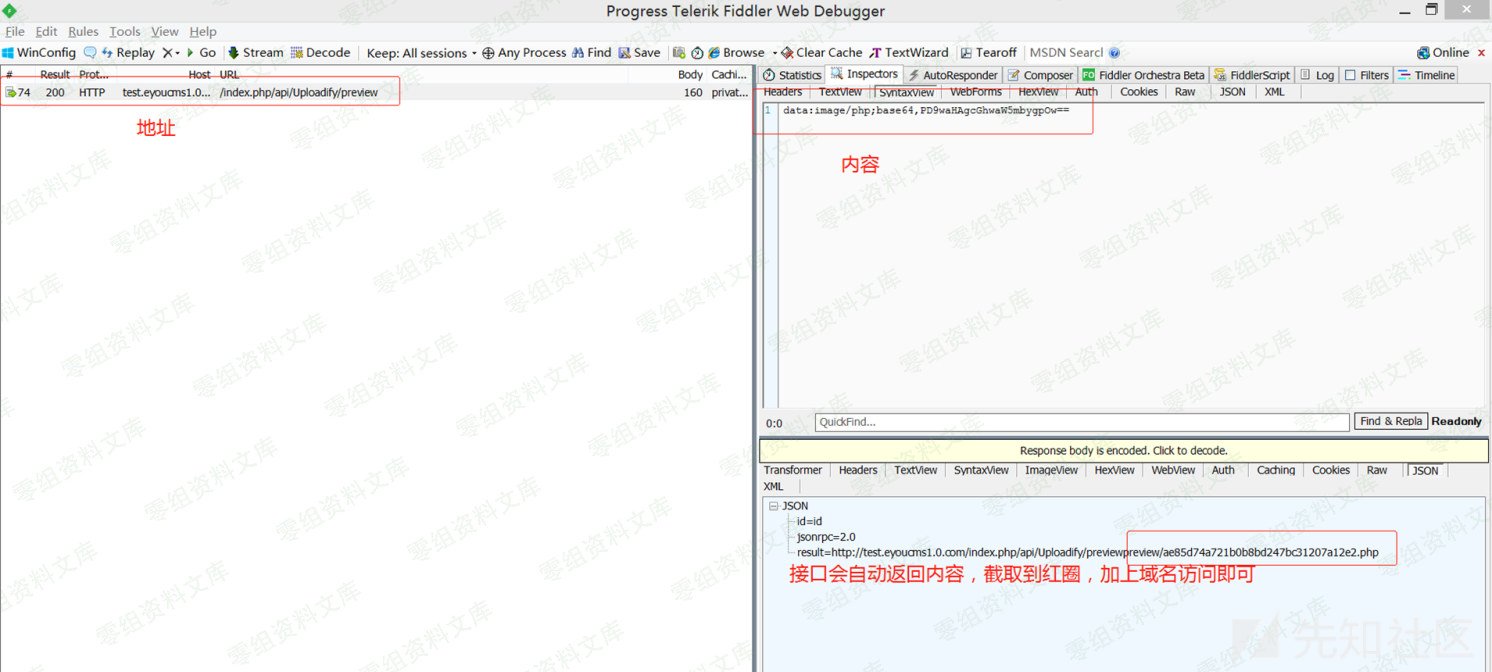This screenshot has width=1492, height=672.
Task: Toggle Stream mode in the toolbar
Action: click(256, 53)
